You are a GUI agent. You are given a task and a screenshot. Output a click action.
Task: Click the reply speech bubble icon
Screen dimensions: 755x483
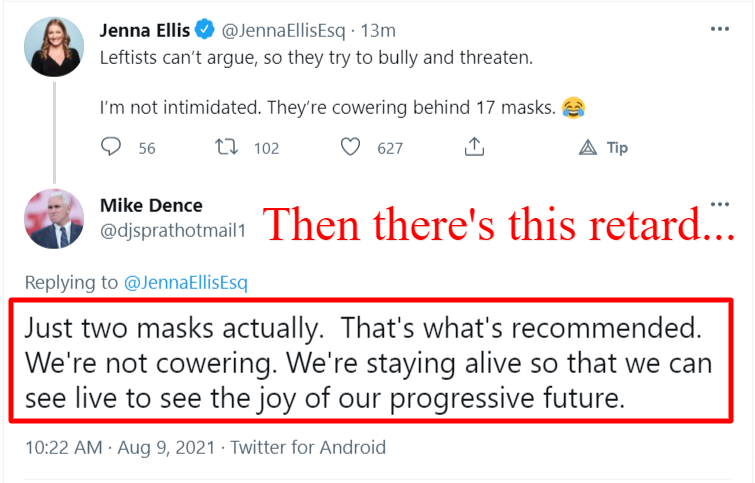click(111, 148)
